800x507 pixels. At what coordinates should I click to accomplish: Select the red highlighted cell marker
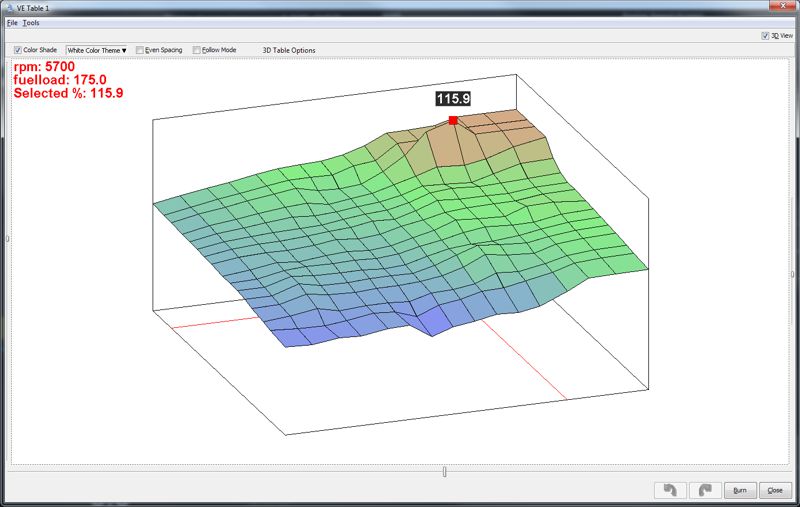click(453, 120)
